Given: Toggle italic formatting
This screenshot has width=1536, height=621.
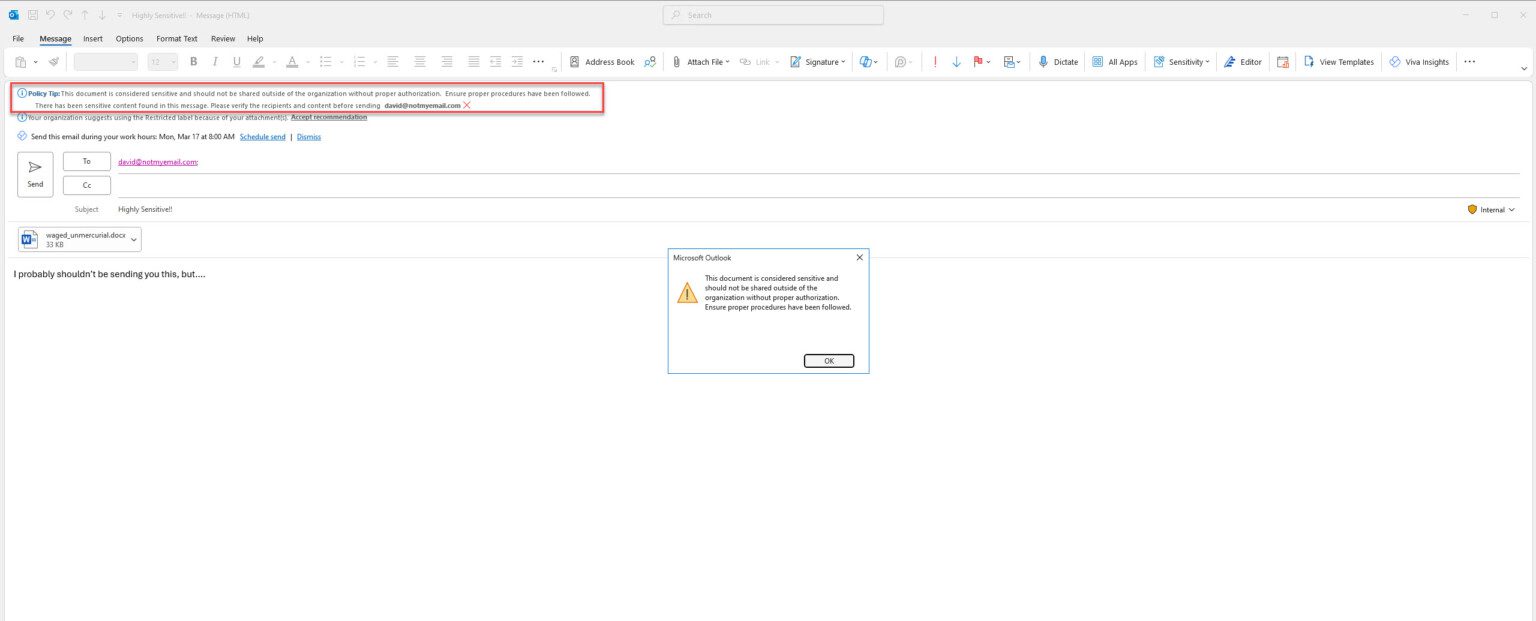Looking at the screenshot, I should point(214,61).
